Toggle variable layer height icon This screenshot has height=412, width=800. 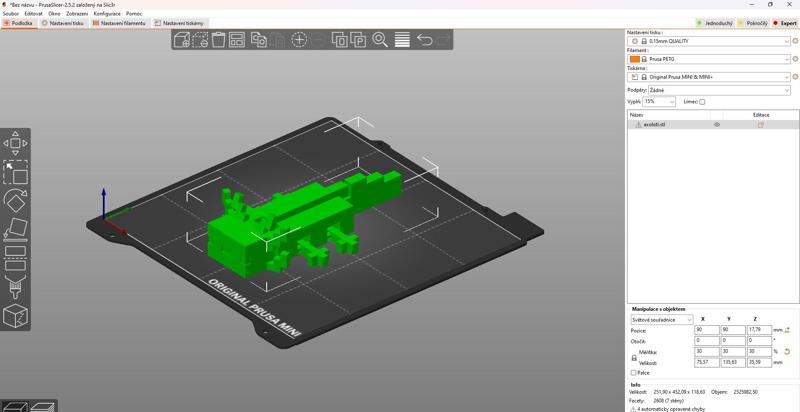coord(402,40)
